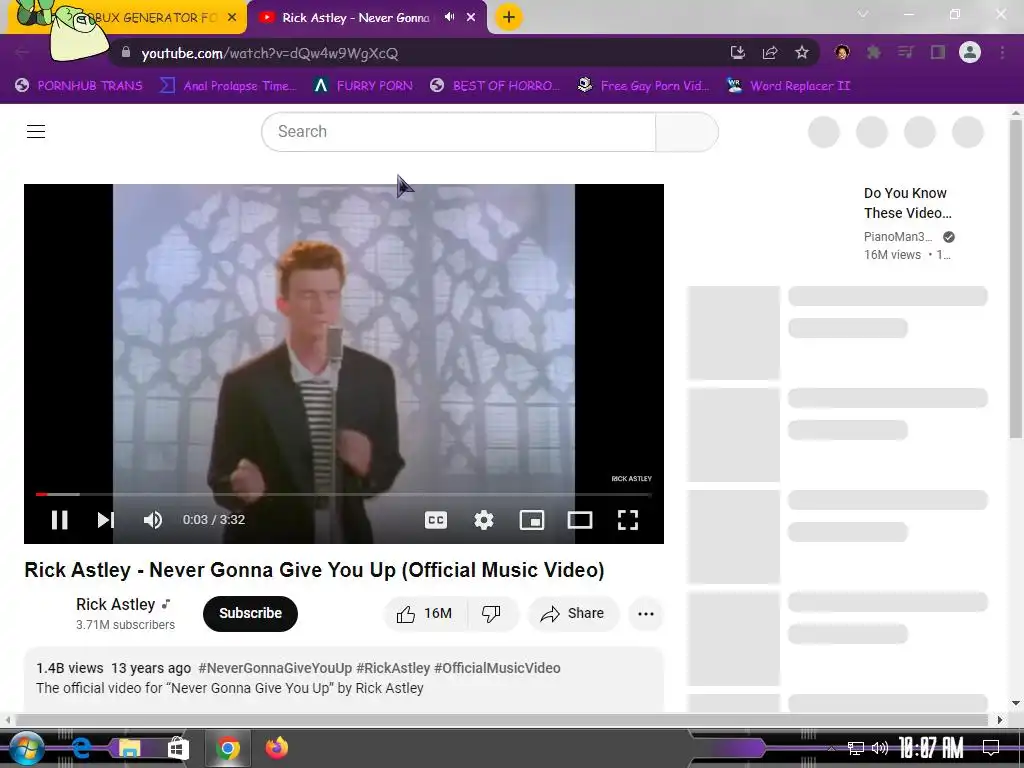Open Microsoft Store from taskbar
1024x768 pixels.
coord(178,748)
